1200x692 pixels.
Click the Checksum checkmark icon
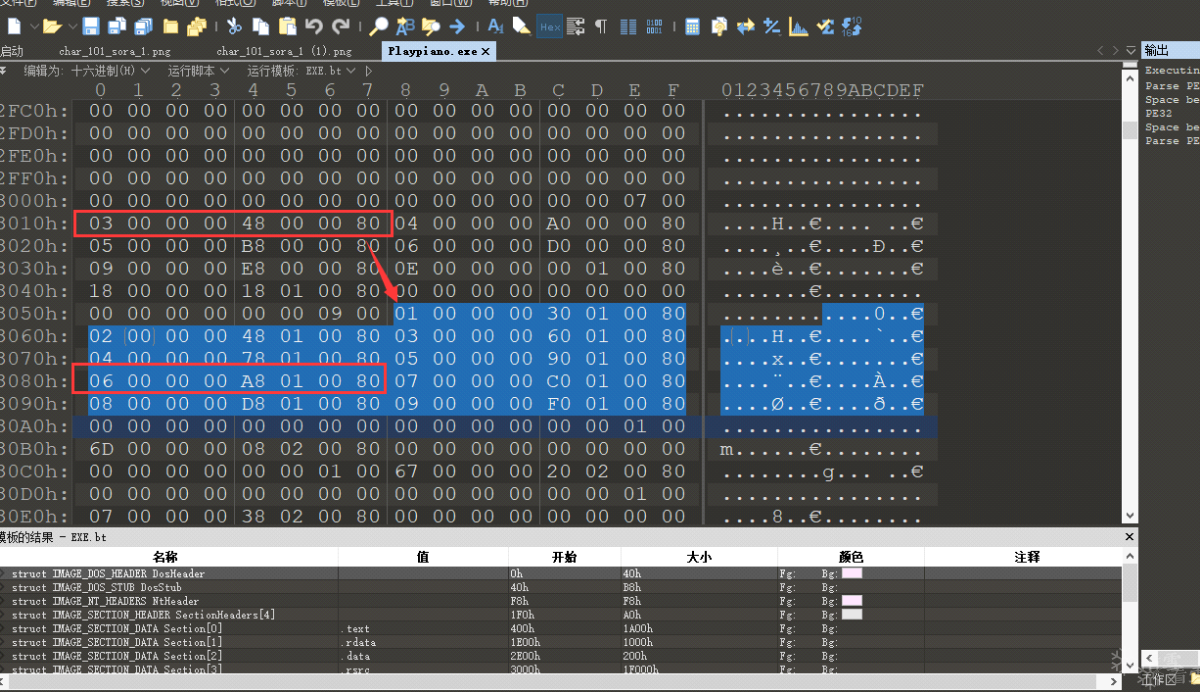[826, 26]
